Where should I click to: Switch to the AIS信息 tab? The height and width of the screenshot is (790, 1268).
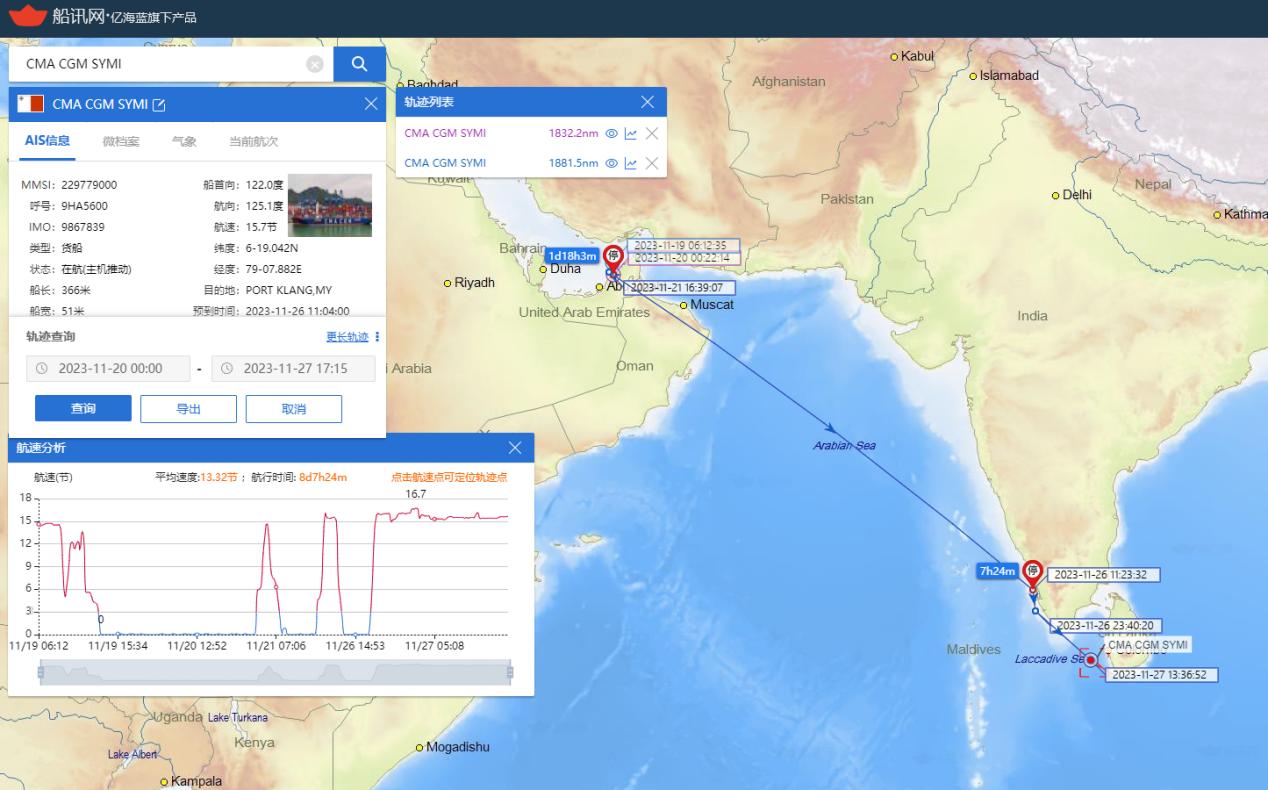coord(47,141)
